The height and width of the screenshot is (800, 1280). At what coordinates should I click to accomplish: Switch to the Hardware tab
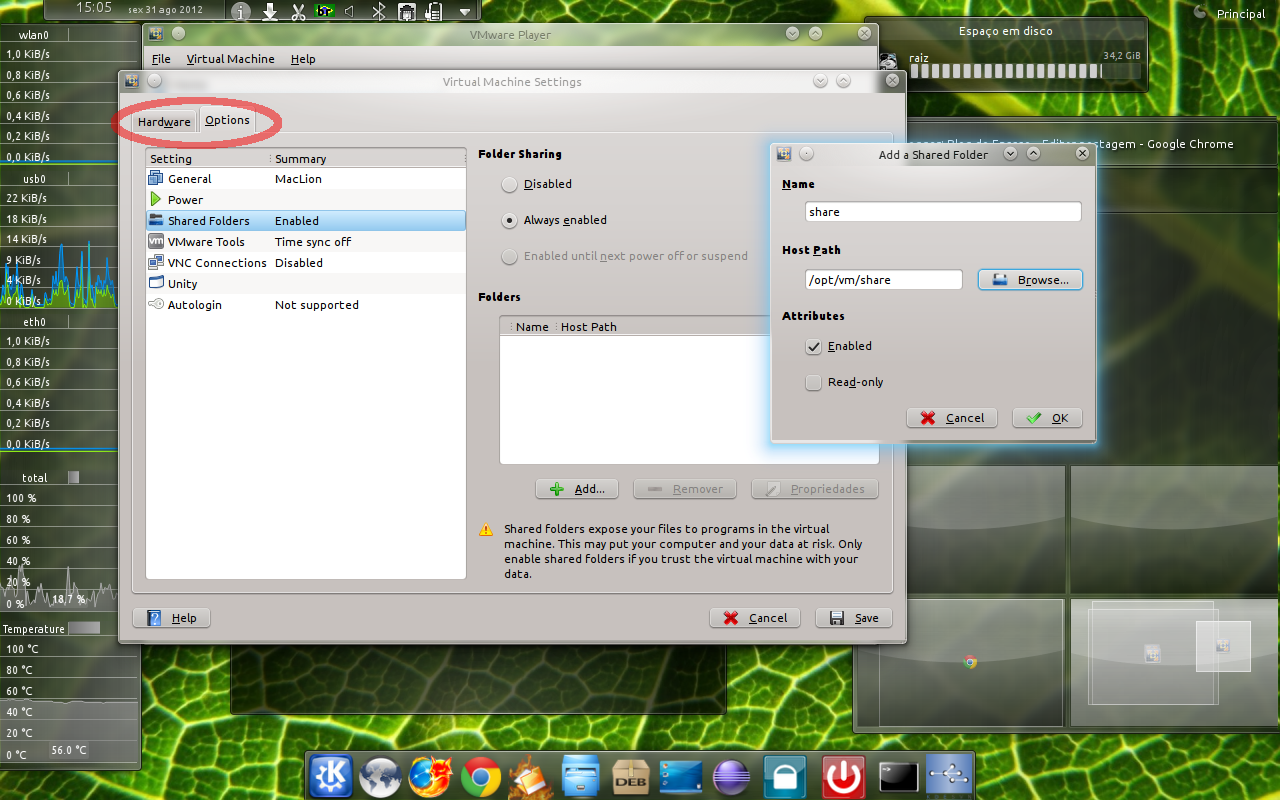(x=164, y=122)
